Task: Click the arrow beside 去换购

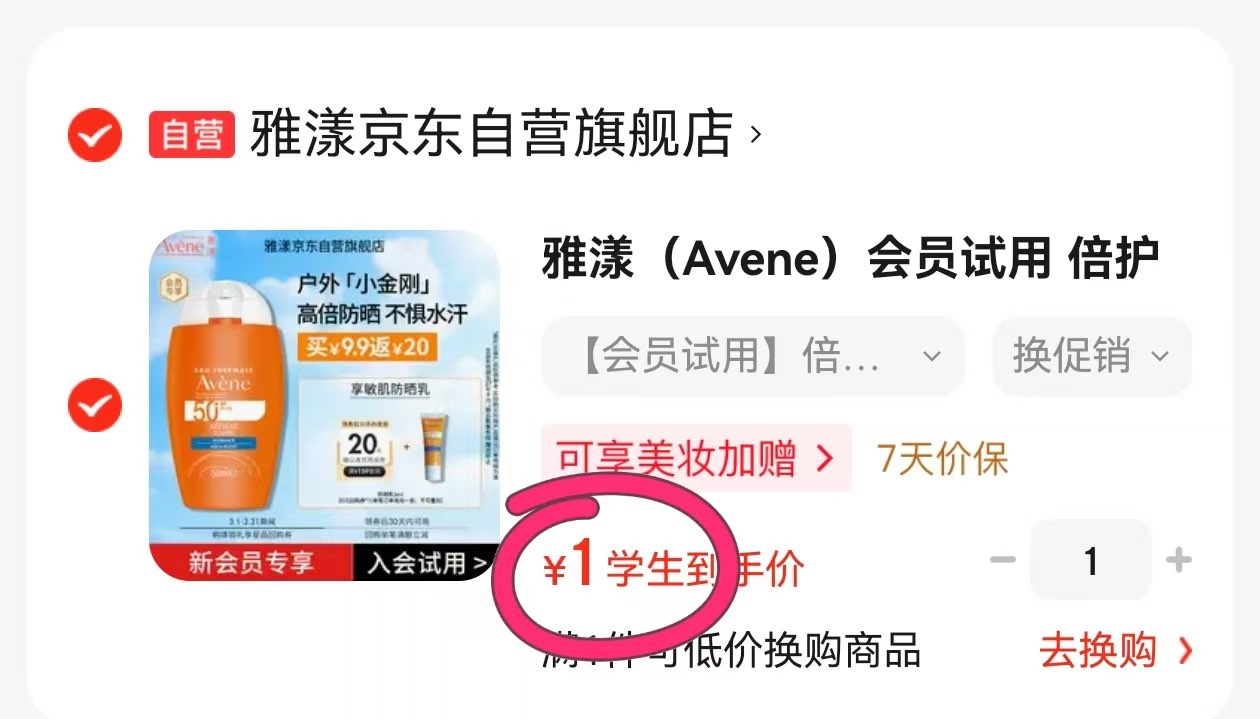Action: coord(1185,651)
